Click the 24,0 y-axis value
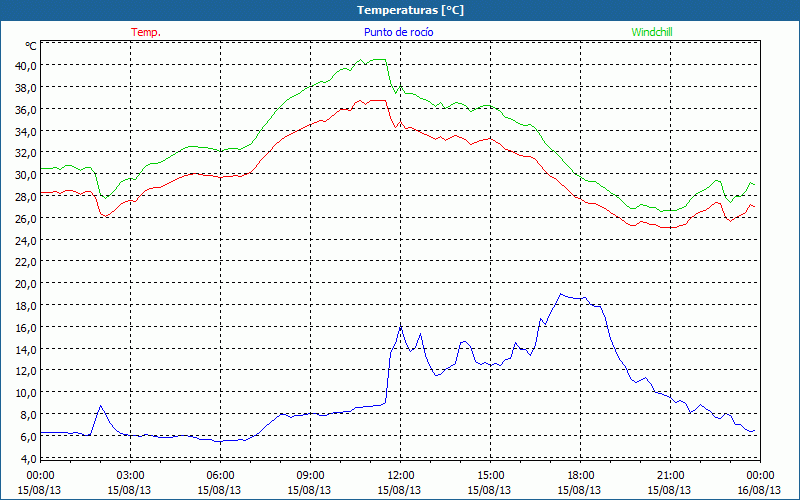The height and width of the screenshot is (500, 800). point(26,240)
